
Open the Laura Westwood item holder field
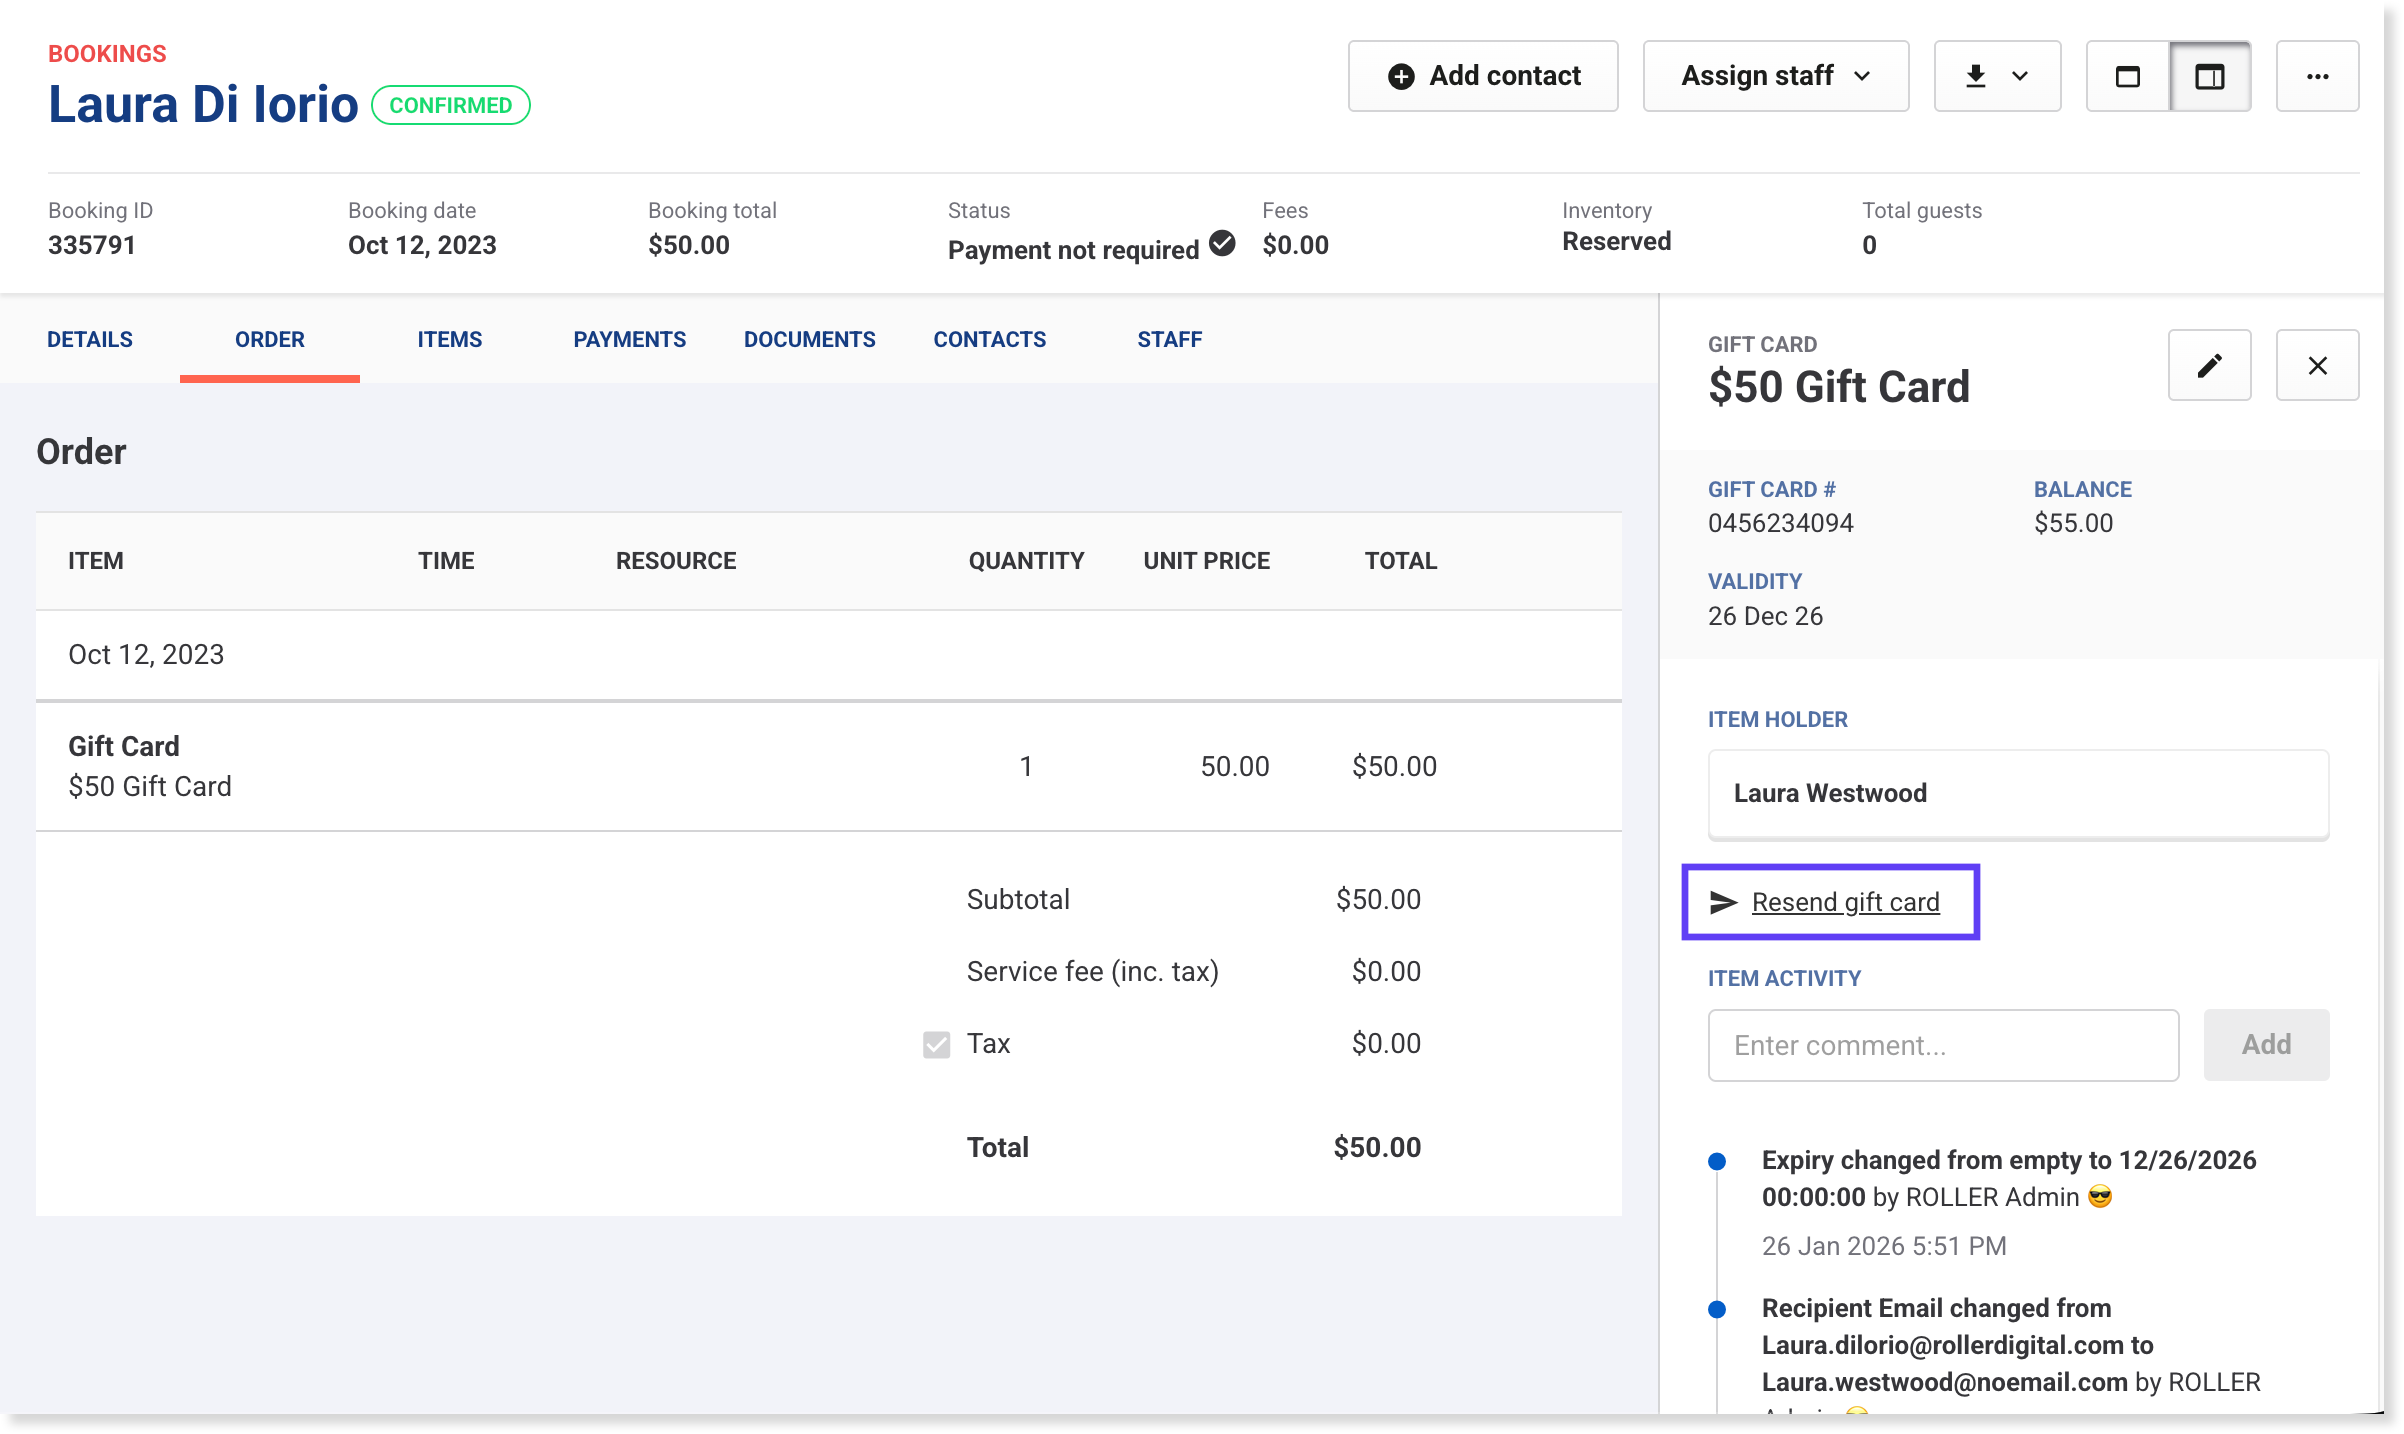coord(2018,793)
